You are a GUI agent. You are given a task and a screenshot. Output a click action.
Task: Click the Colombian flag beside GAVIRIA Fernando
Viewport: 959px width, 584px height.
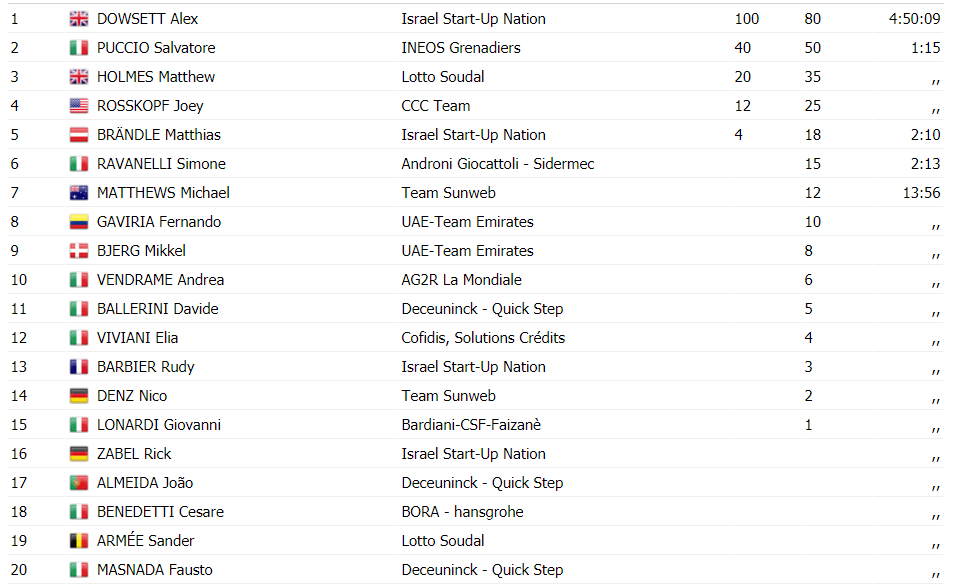pyautogui.click(x=79, y=222)
